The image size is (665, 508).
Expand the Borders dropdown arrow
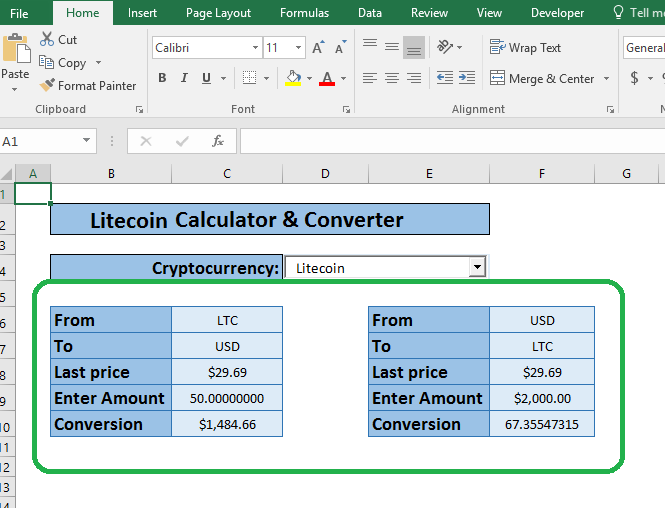(266, 78)
